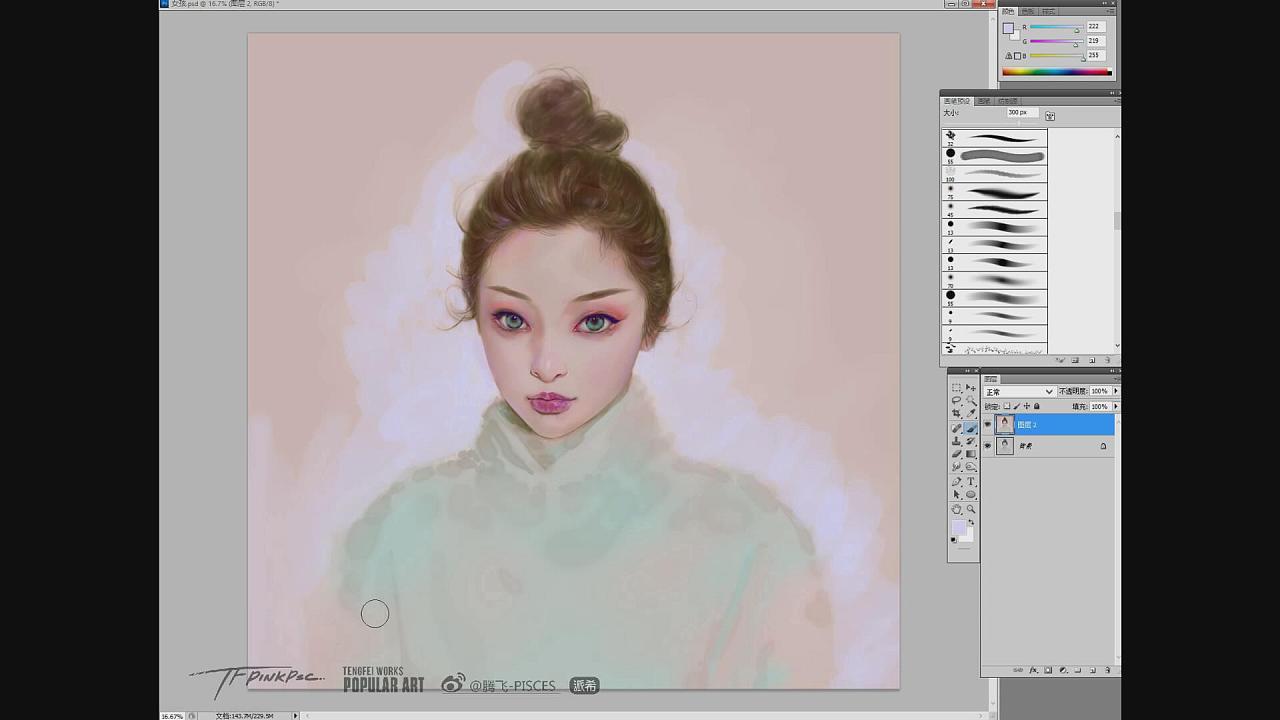
Task: Open the fx layer style menu
Action: tap(1034, 670)
